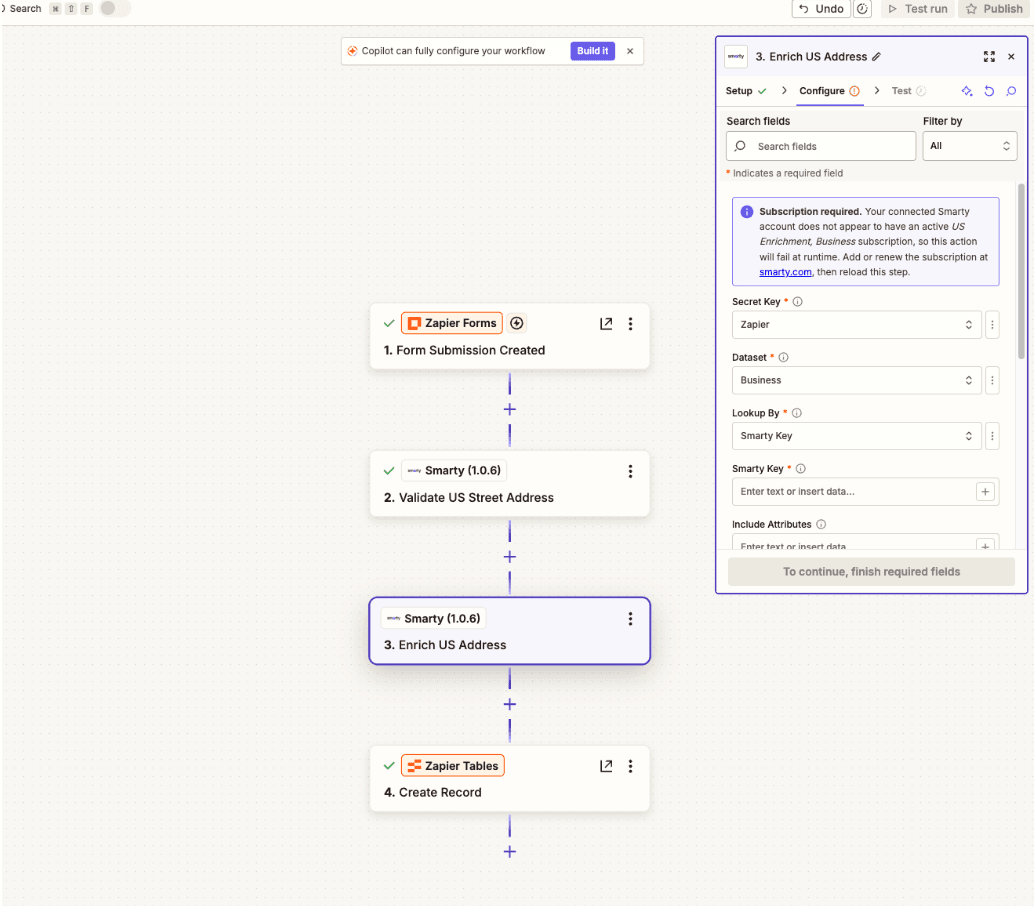Image resolution: width=1034 pixels, height=907 pixels.
Task: Show Smarty Key info tooltip
Action: (x=801, y=469)
